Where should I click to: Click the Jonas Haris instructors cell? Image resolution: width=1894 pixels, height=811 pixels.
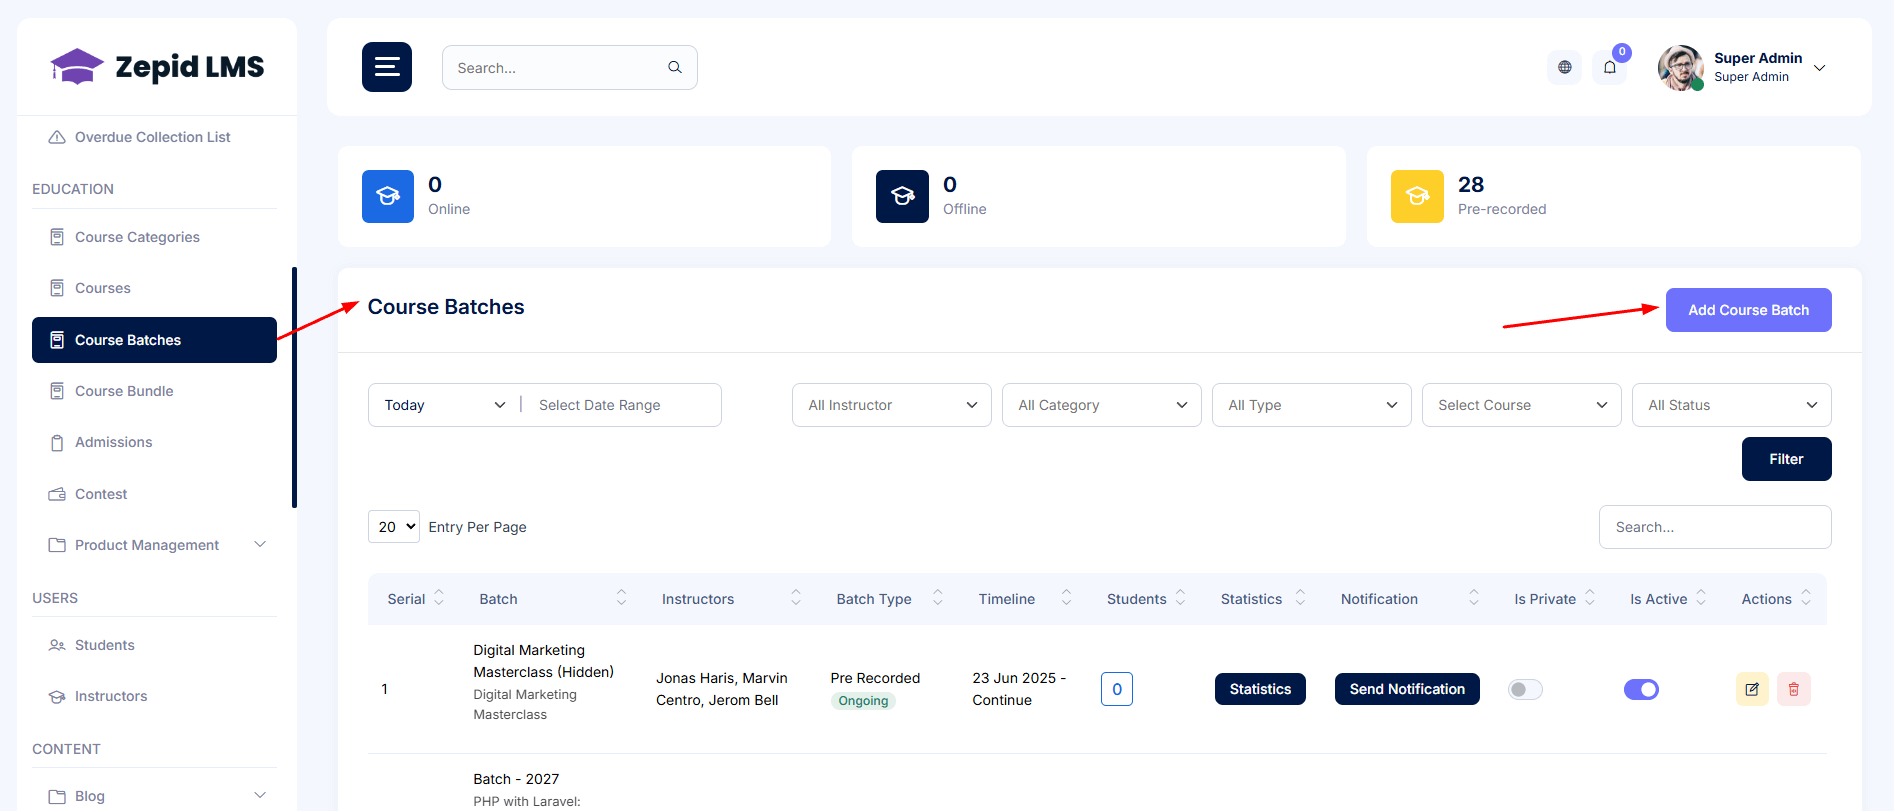point(722,689)
